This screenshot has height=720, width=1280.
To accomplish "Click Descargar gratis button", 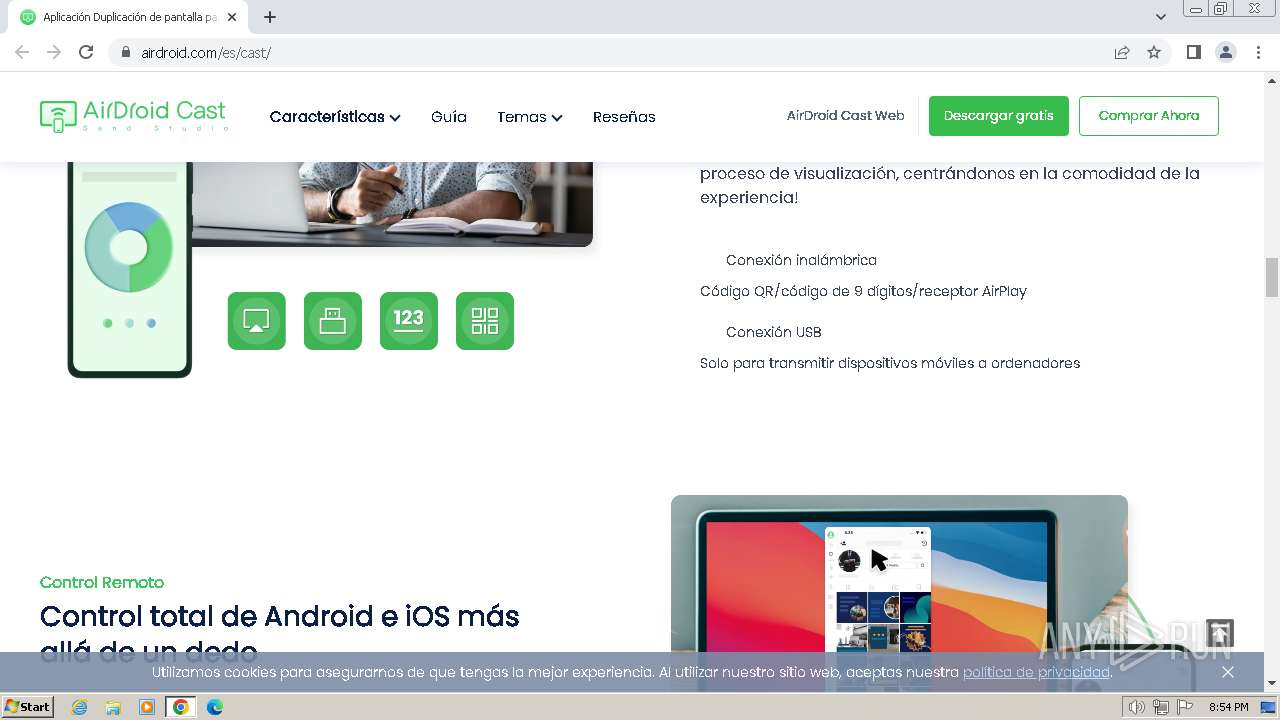I will [x=999, y=116].
